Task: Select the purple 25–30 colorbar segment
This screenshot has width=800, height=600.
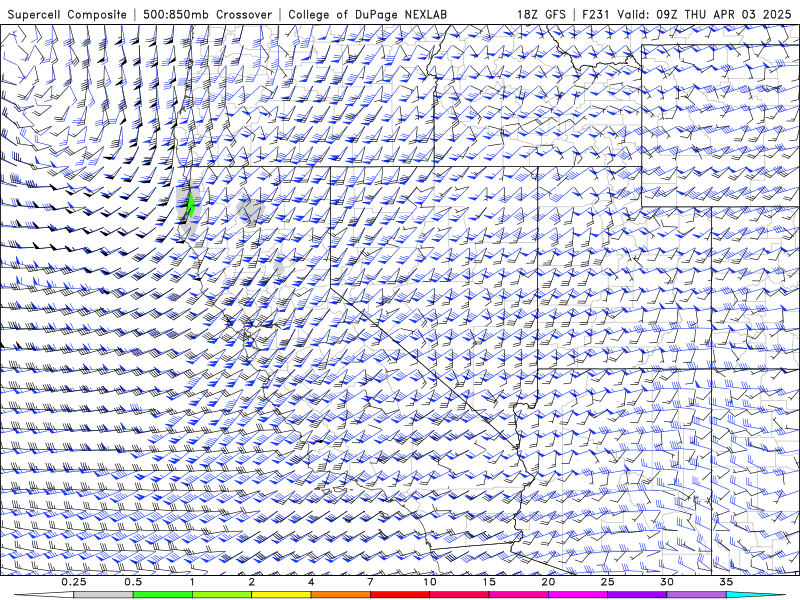Action: click(x=637, y=595)
